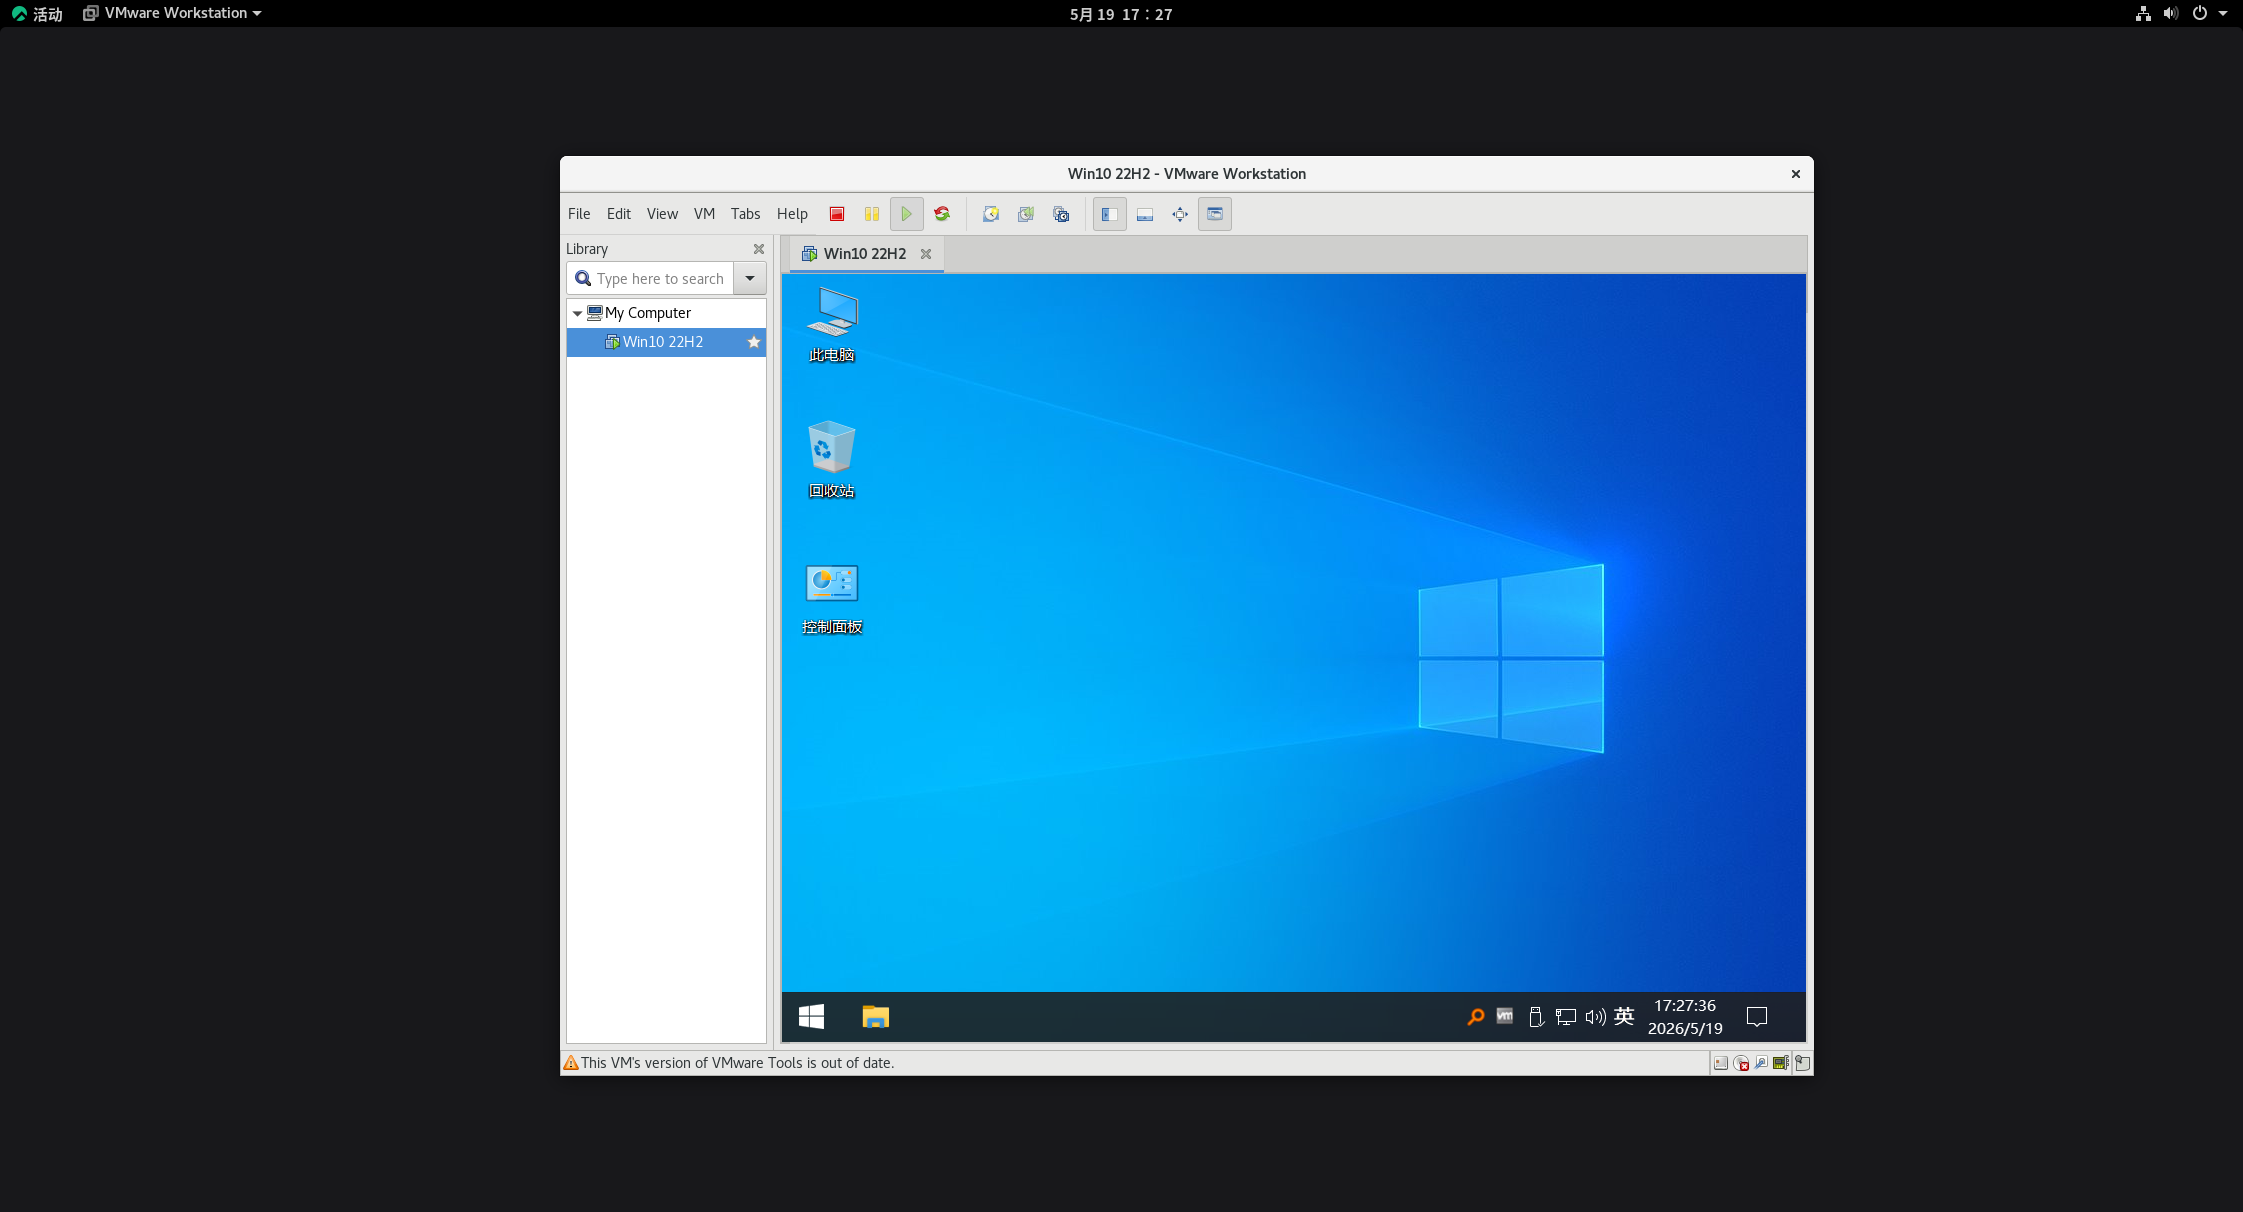2243x1212 pixels.
Task: Open the Help menu
Action: (x=792, y=214)
